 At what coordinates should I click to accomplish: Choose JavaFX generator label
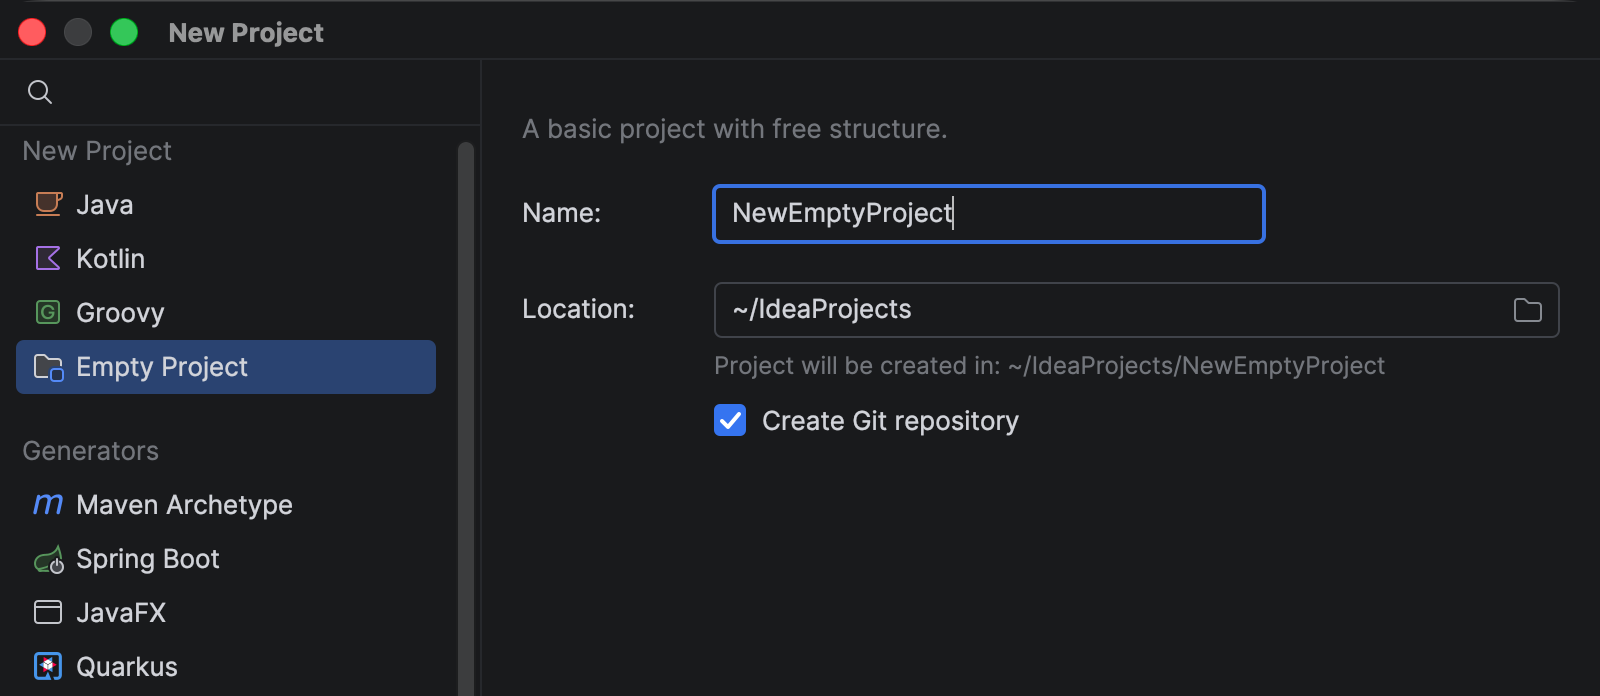point(121,613)
